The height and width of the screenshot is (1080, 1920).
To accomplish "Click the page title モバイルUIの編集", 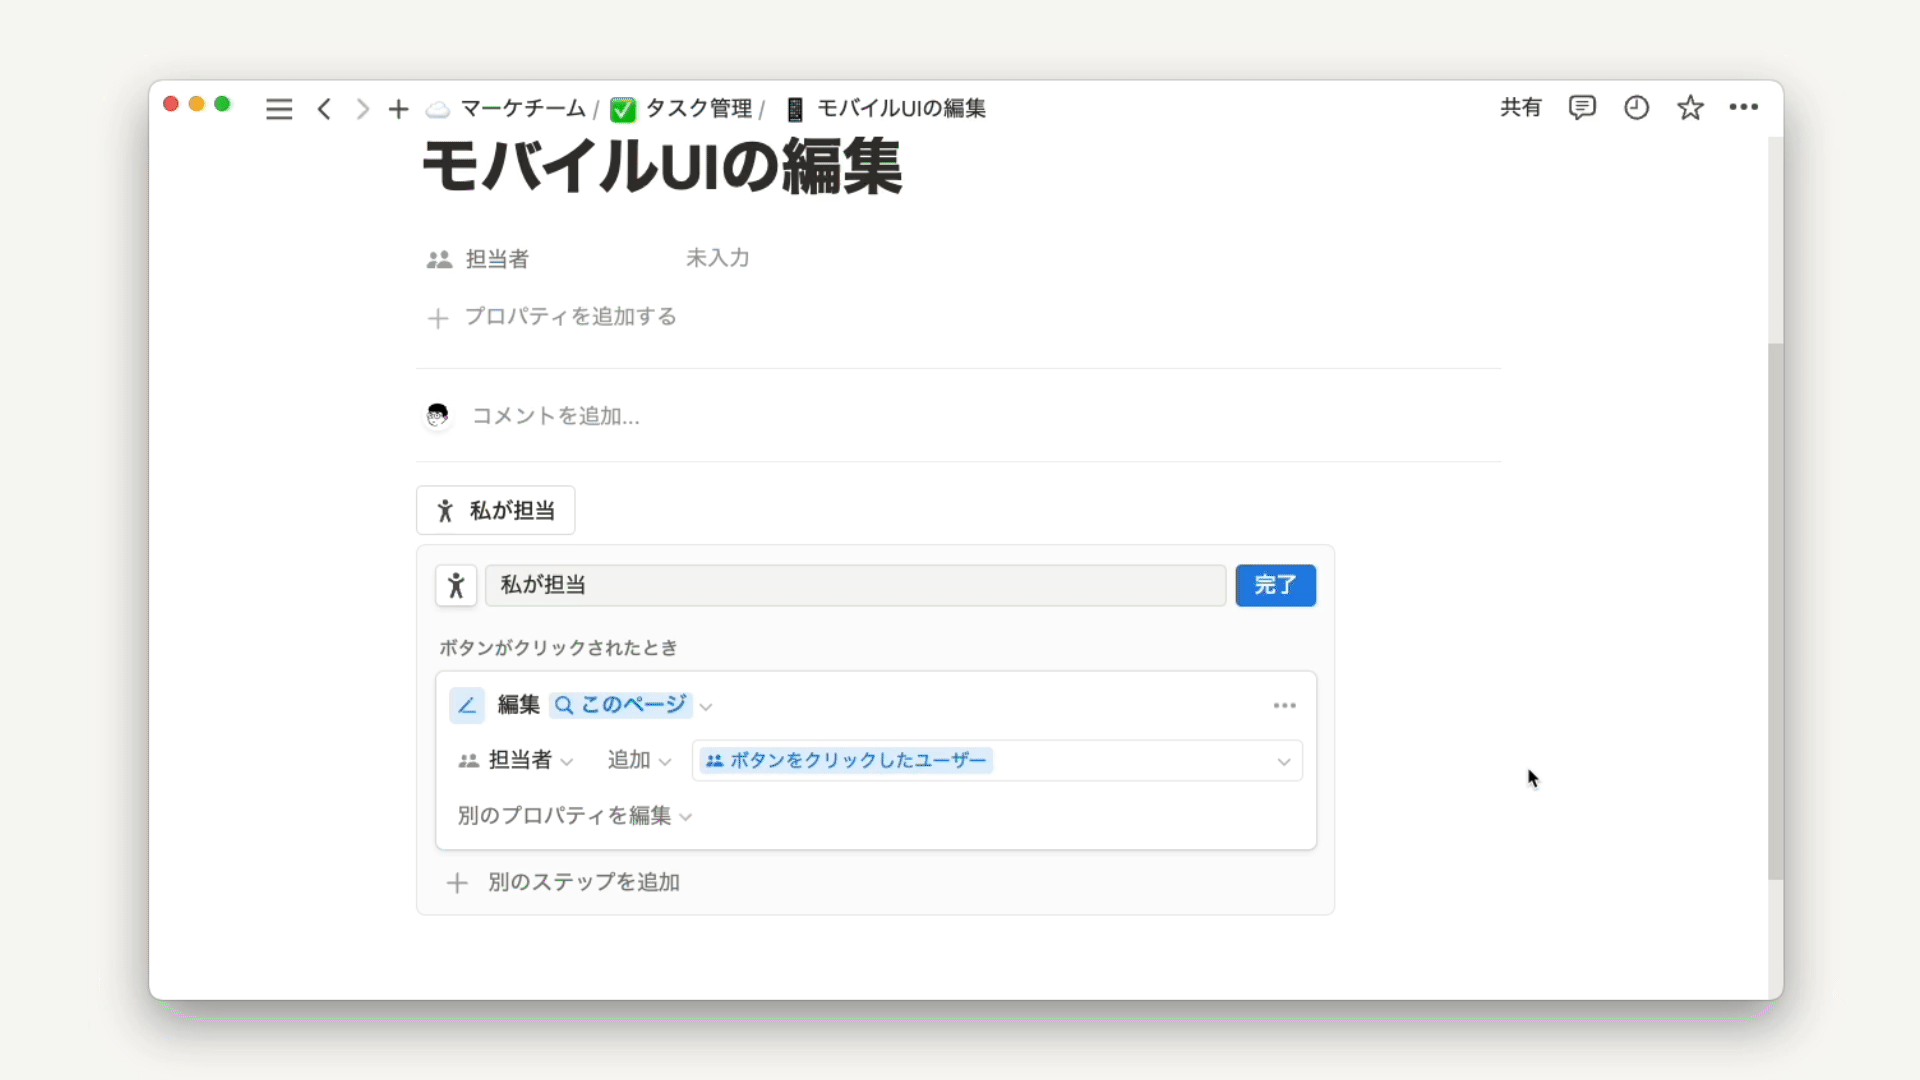I will click(x=662, y=166).
